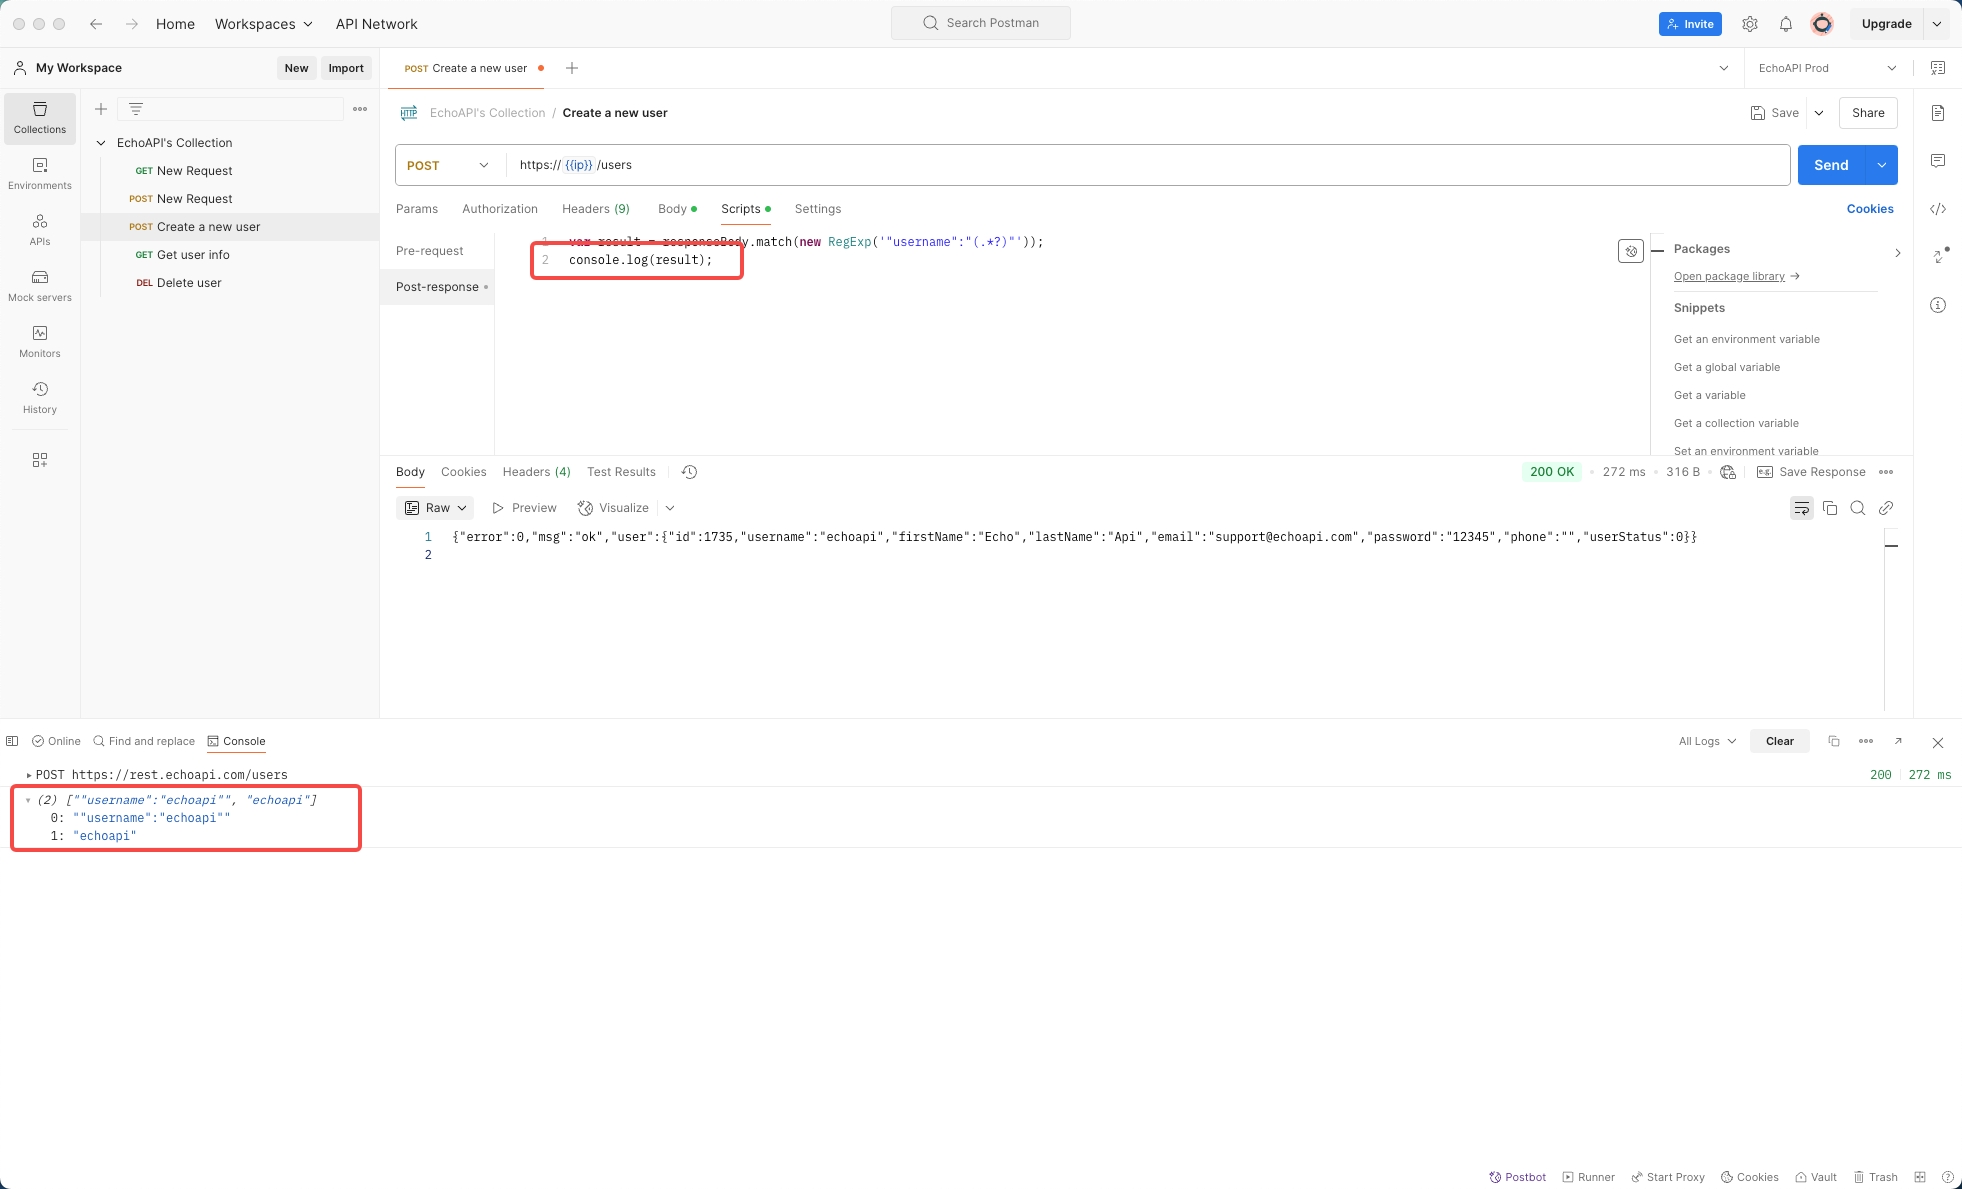The width and height of the screenshot is (1962, 1189).
Task: Click the Send button to execute request
Action: (x=1832, y=164)
